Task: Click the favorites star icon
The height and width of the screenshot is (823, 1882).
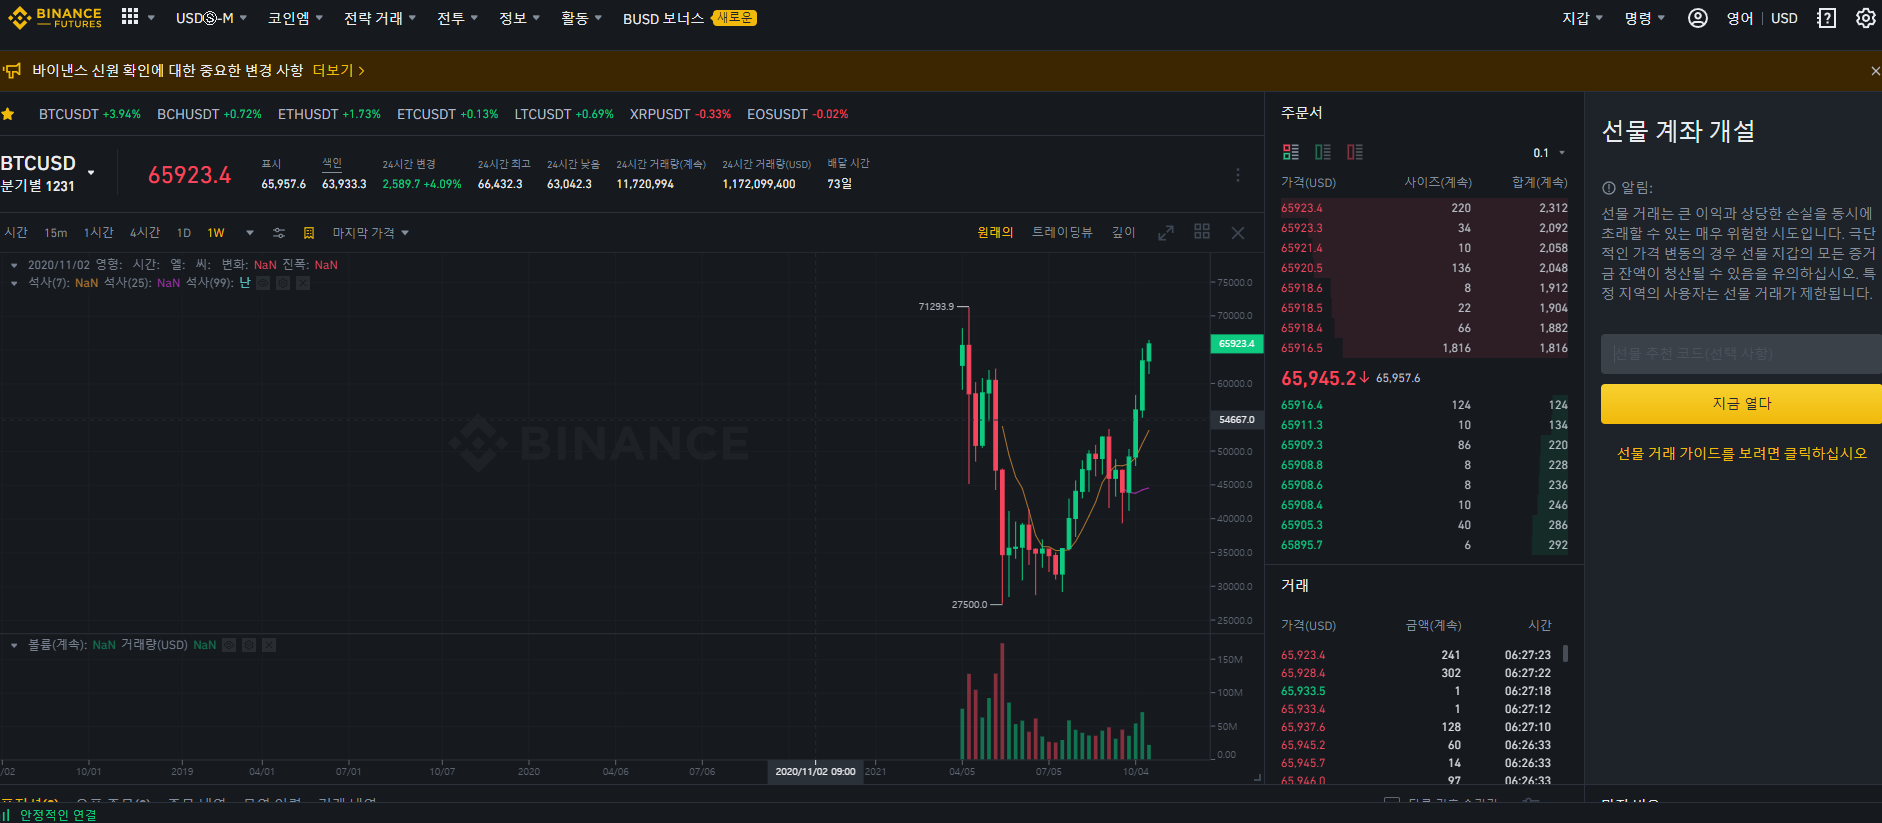Action: [8, 114]
